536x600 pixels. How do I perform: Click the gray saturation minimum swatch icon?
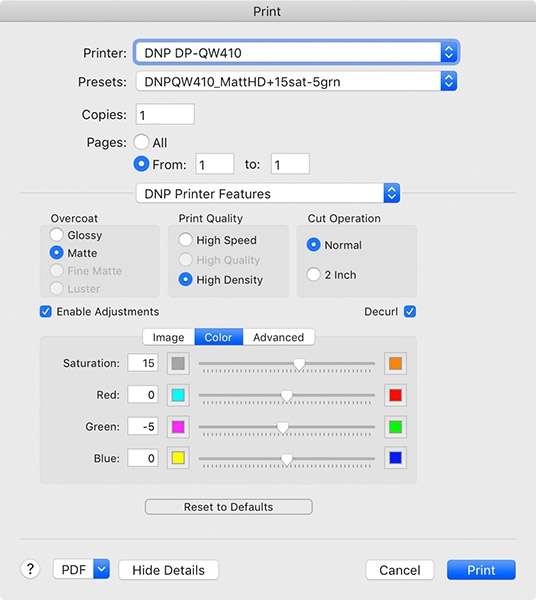point(178,363)
